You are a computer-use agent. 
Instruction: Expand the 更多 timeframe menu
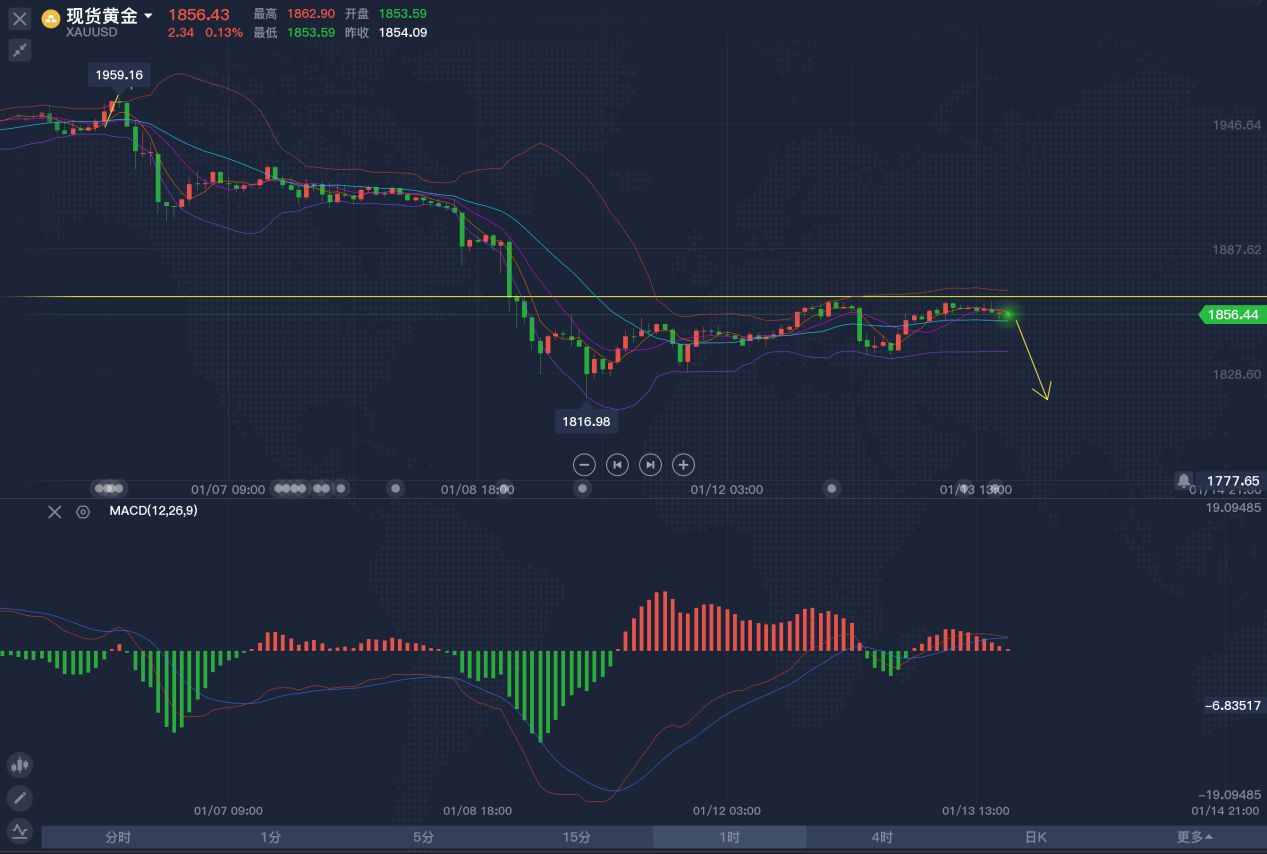coord(1195,837)
